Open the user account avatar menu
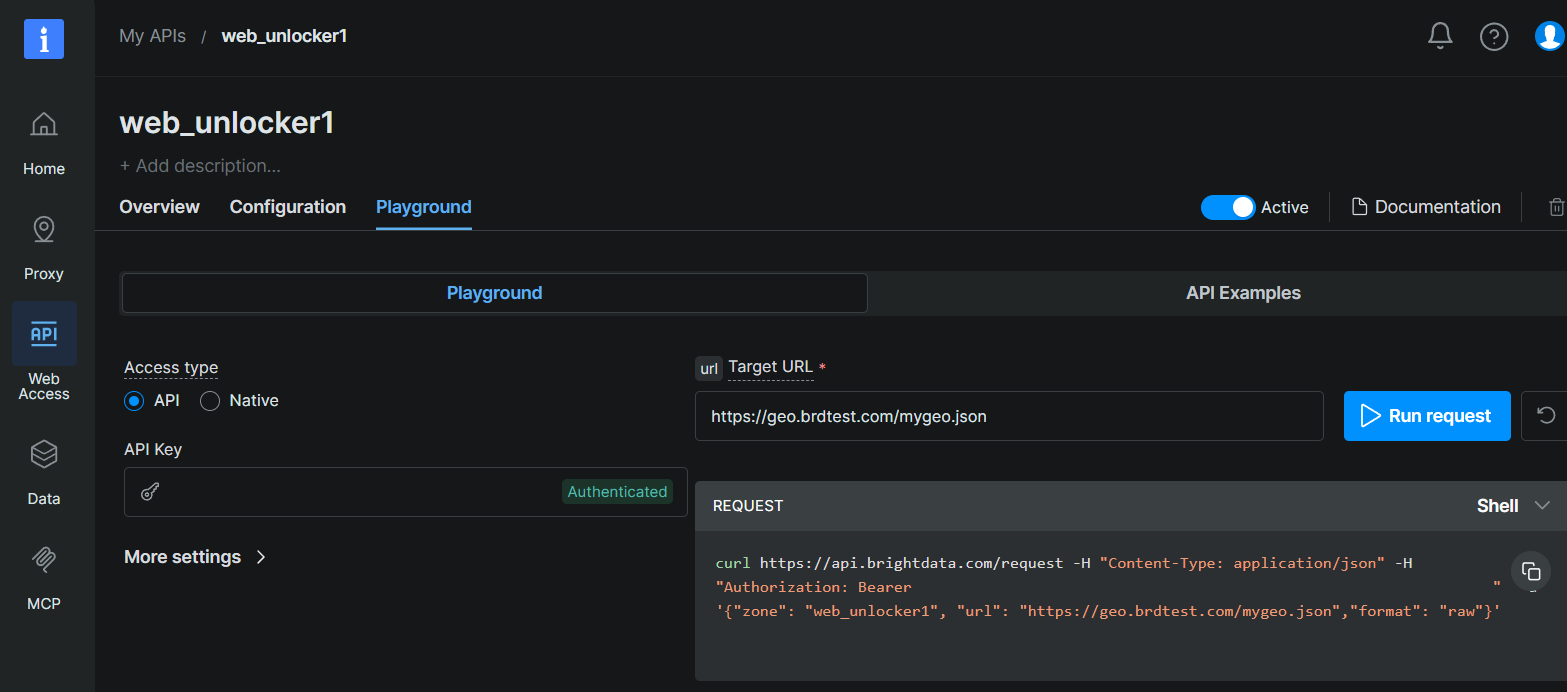Image resolution: width=1567 pixels, height=692 pixels. [1550, 36]
